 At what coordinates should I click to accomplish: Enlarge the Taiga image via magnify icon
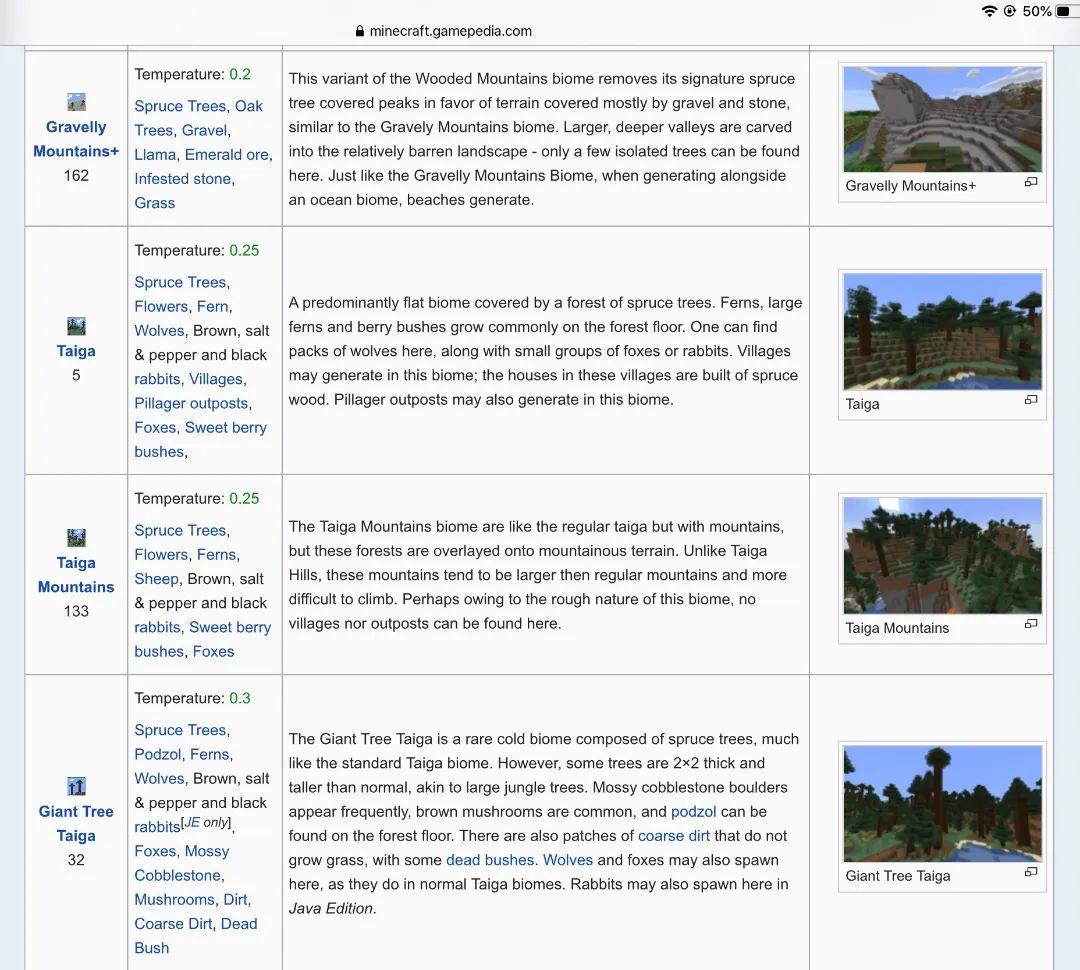coord(1030,400)
